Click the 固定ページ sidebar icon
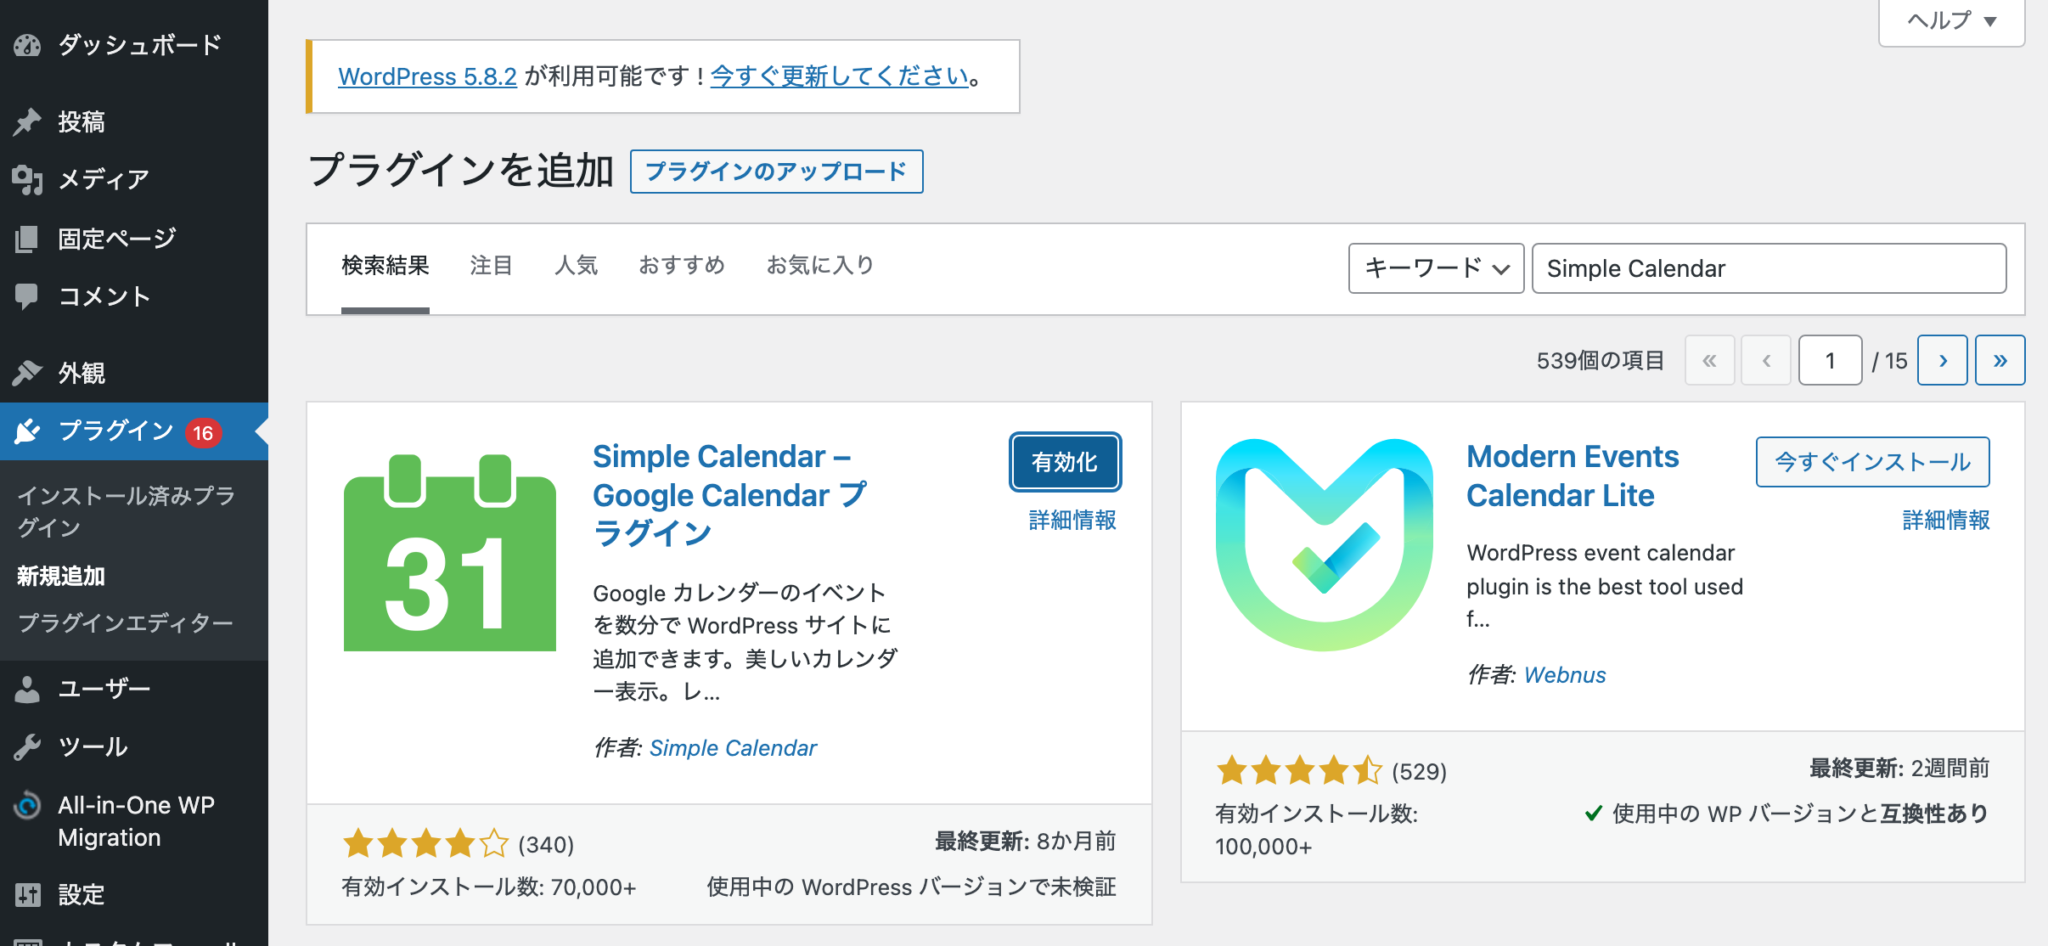Viewport: 2048px width, 946px height. (x=27, y=238)
